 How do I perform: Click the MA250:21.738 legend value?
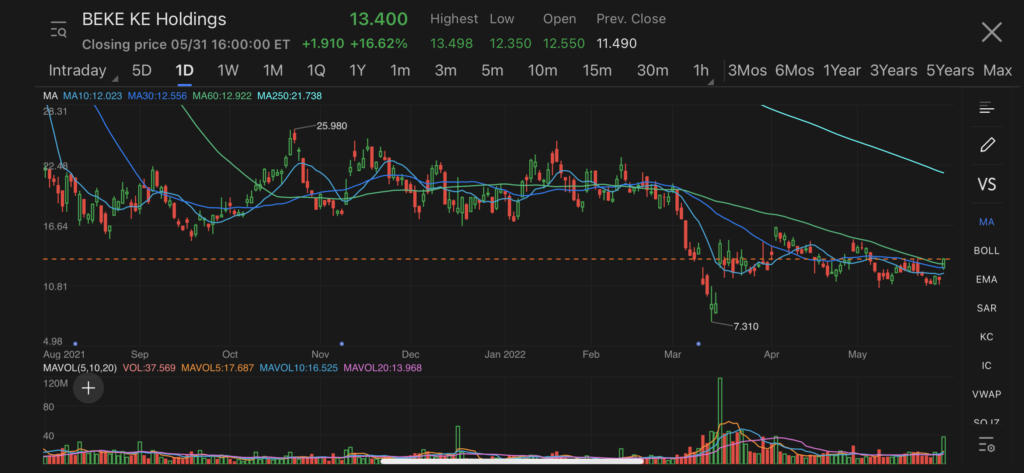coord(289,96)
